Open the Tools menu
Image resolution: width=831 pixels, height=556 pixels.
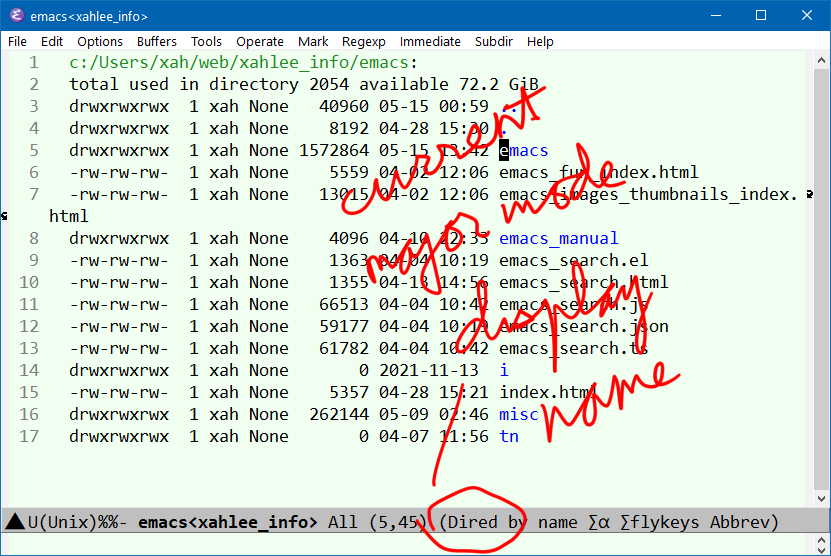tap(206, 41)
